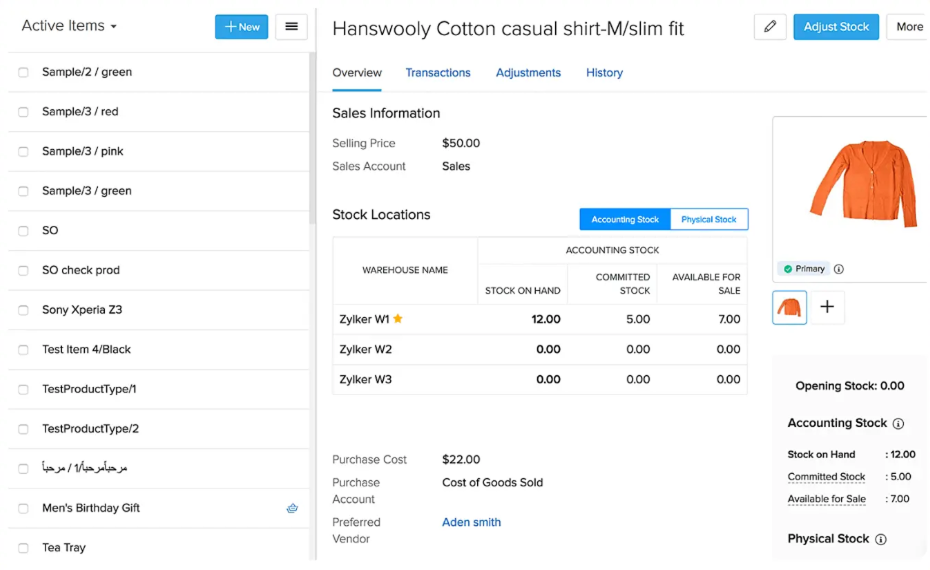Open the hamburger list options menu

pyautogui.click(x=291, y=27)
